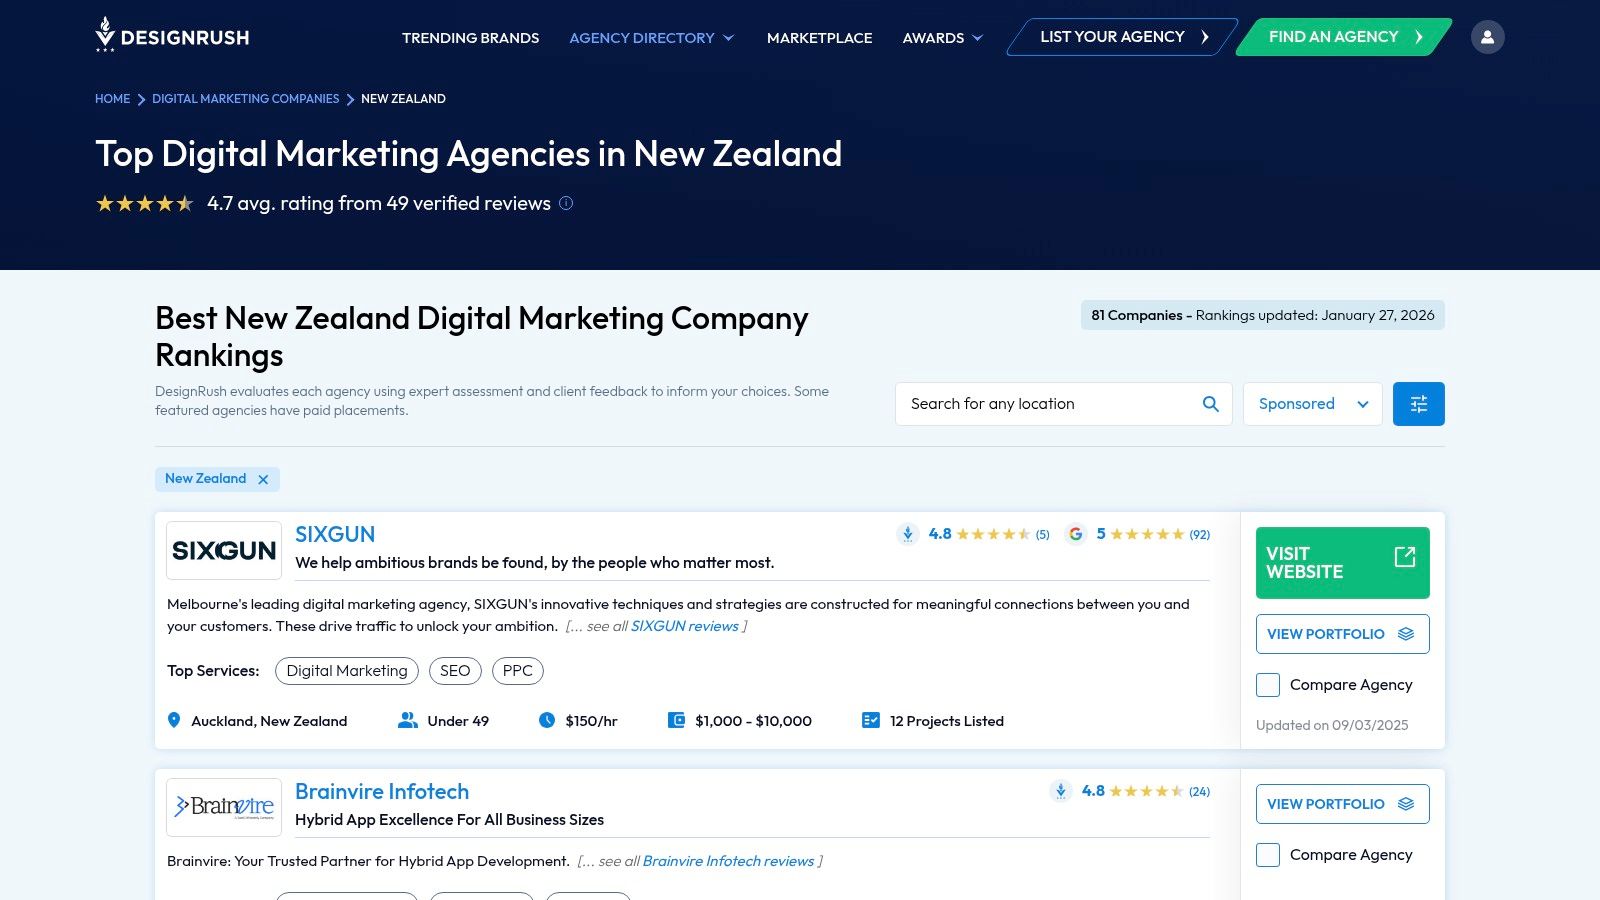
Task: Open the Sponsored sorting dropdown
Action: (x=1312, y=404)
